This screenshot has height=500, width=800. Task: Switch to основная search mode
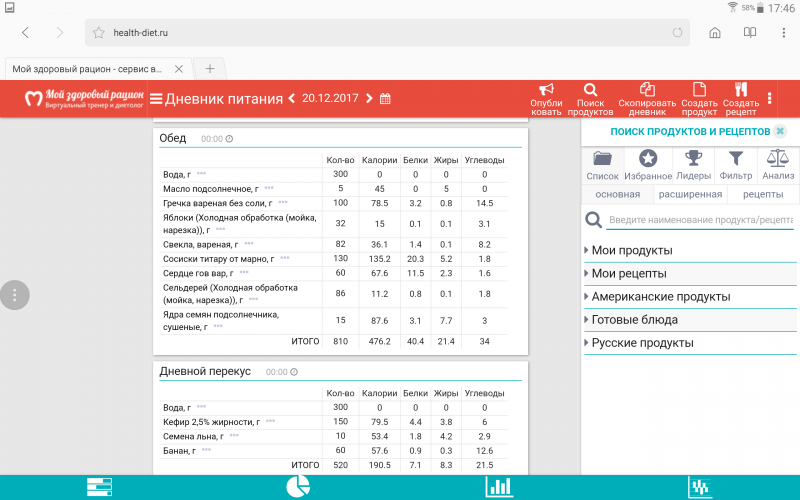point(618,194)
